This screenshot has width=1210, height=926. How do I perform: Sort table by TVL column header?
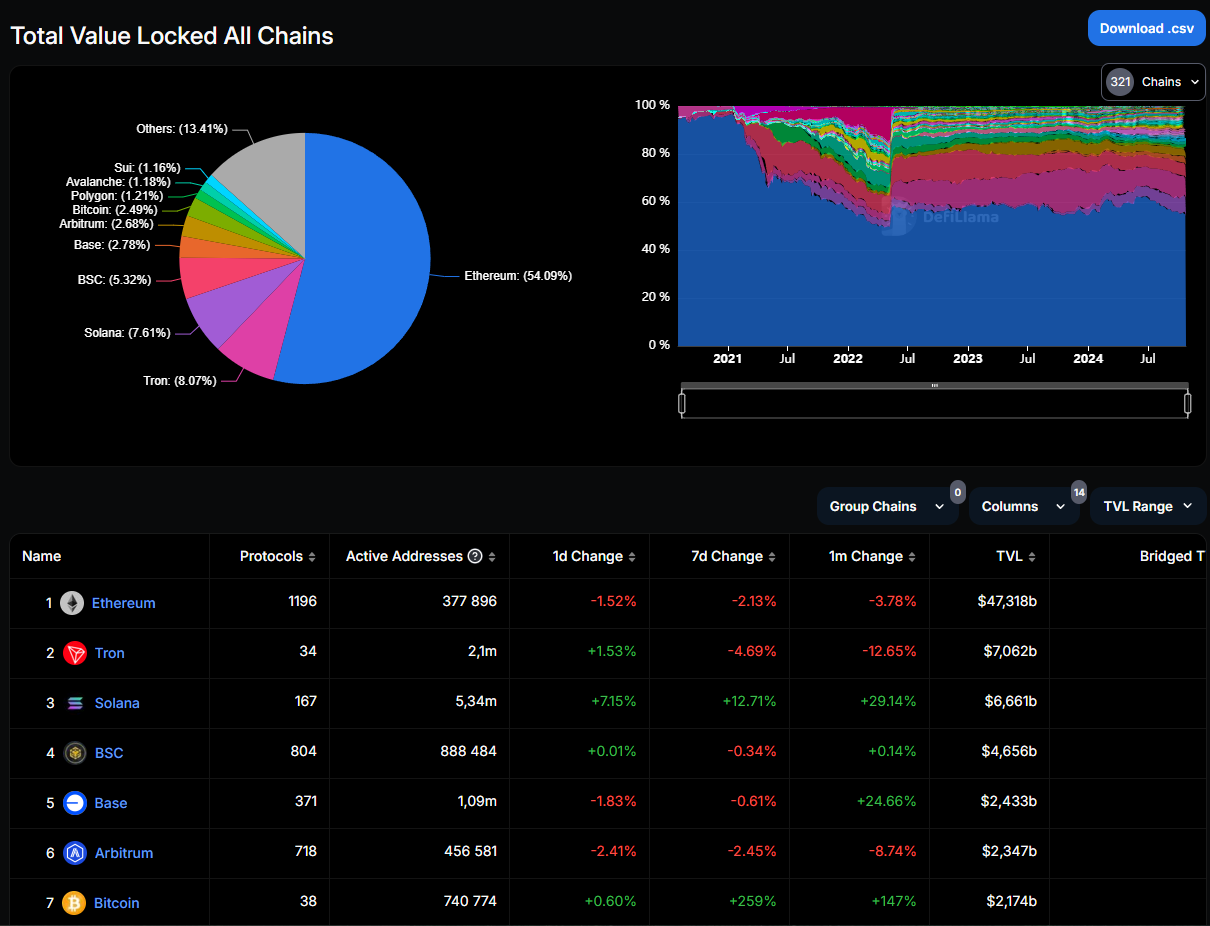coord(1014,556)
